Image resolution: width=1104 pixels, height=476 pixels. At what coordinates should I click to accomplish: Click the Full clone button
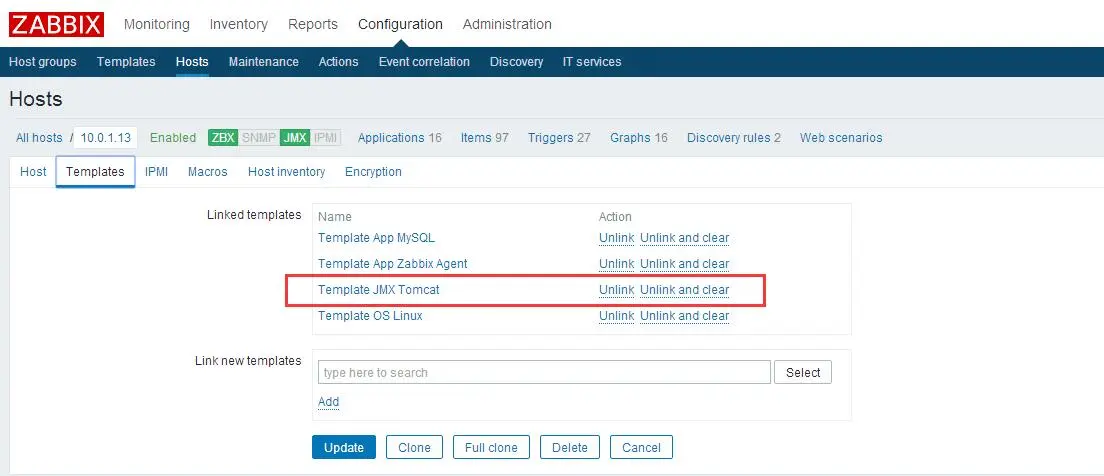(491, 447)
